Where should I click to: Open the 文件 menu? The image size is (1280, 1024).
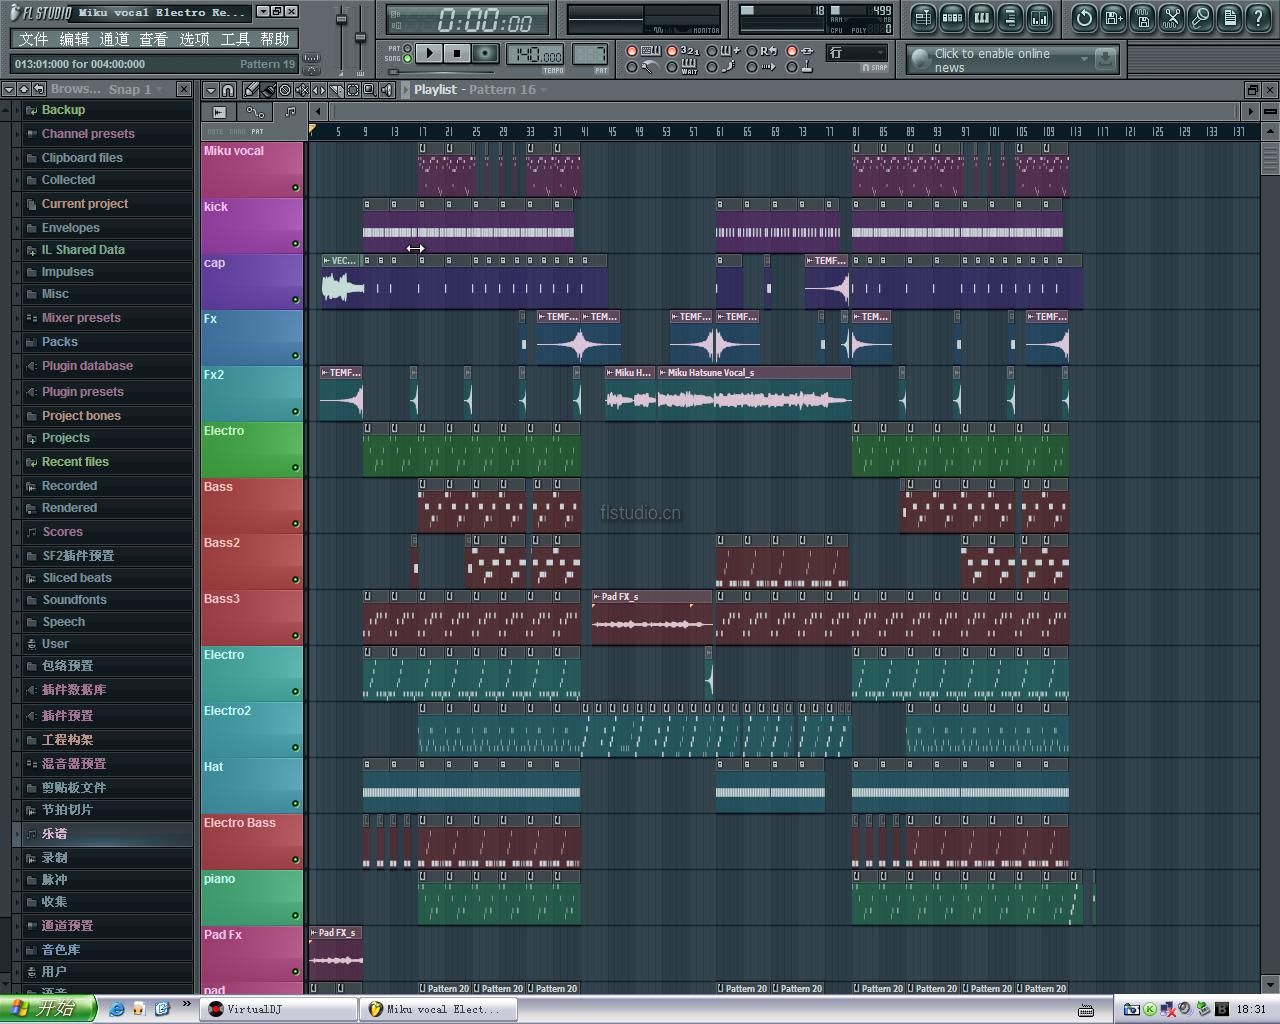33,39
